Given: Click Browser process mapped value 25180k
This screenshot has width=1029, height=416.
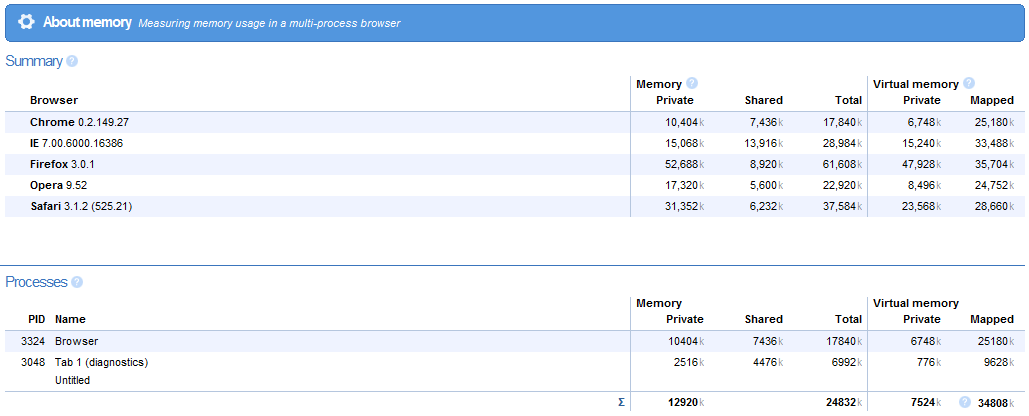Looking at the screenshot, I should point(996,341).
